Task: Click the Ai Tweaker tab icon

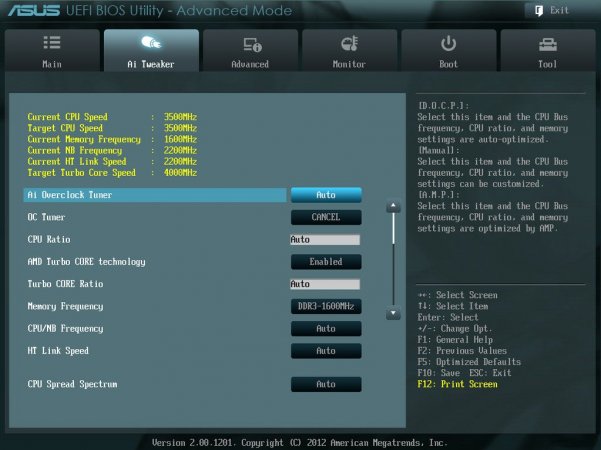Action: coord(151,42)
